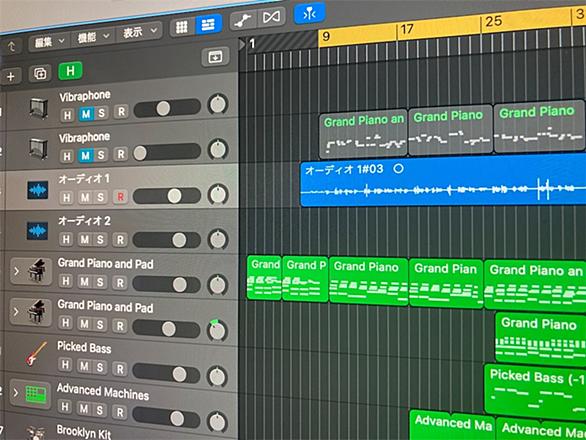586x440 pixels.
Task: Click bar 25 on the ruler
Action: click(x=493, y=21)
